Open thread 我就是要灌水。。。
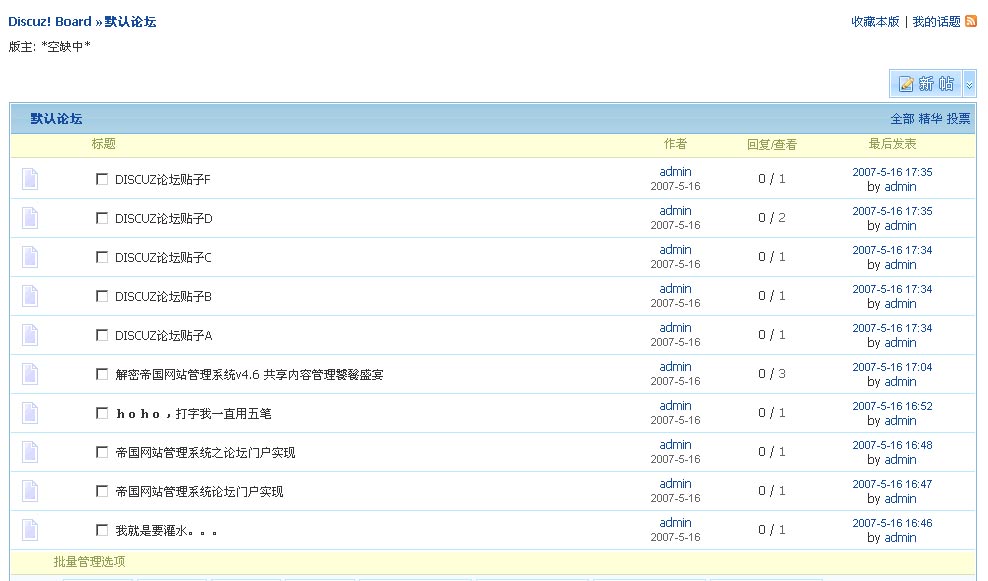This screenshot has height=581, width=988. click(166, 531)
